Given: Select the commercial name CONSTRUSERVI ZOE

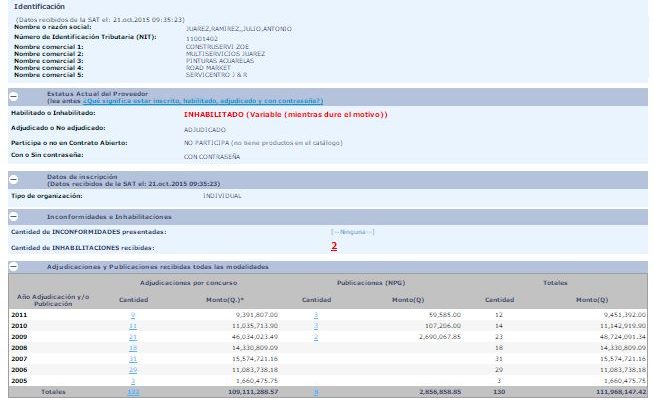Looking at the screenshot, I should [217, 47].
